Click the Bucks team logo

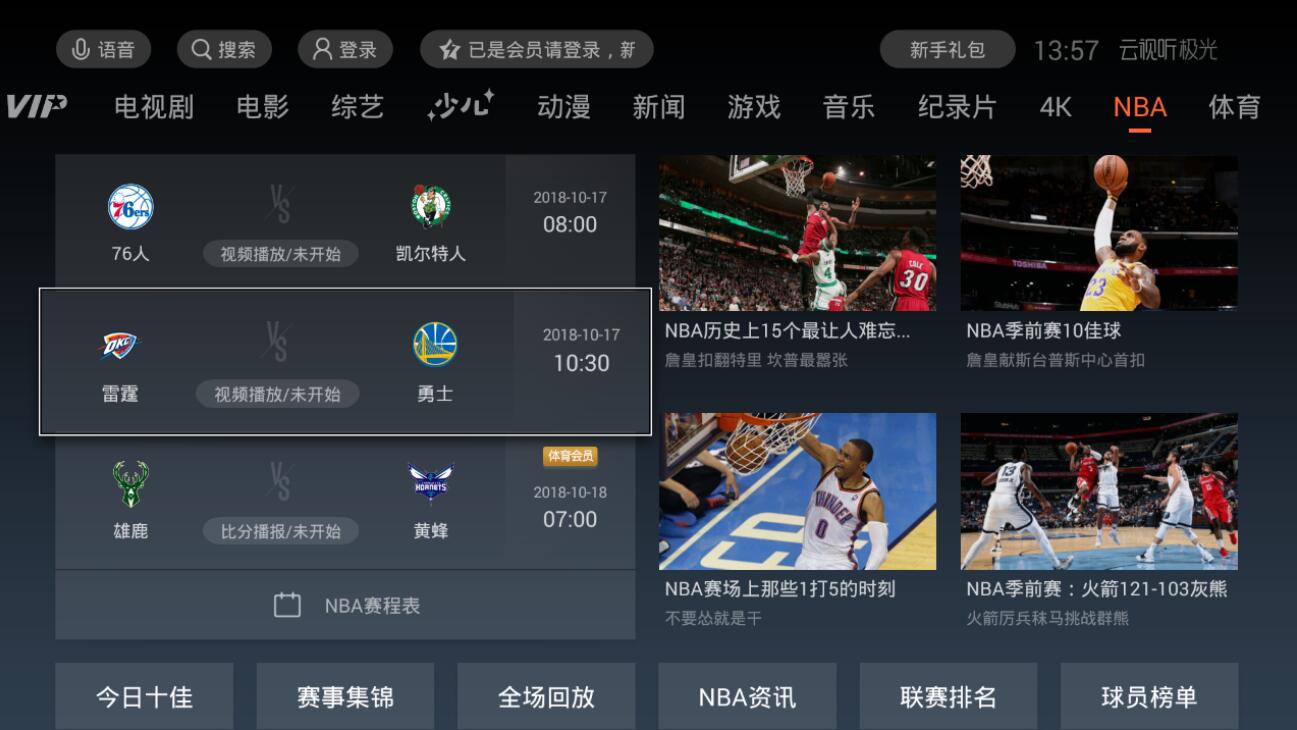click(131, 485)
